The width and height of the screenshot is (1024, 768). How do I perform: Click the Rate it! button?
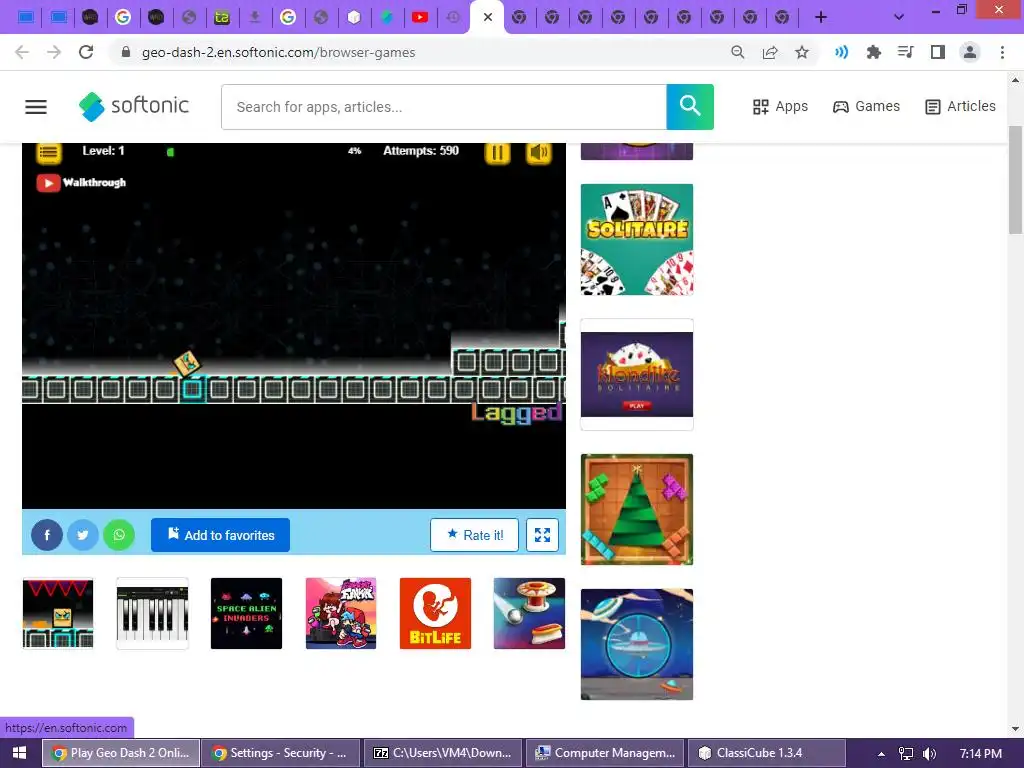[474, 535]
